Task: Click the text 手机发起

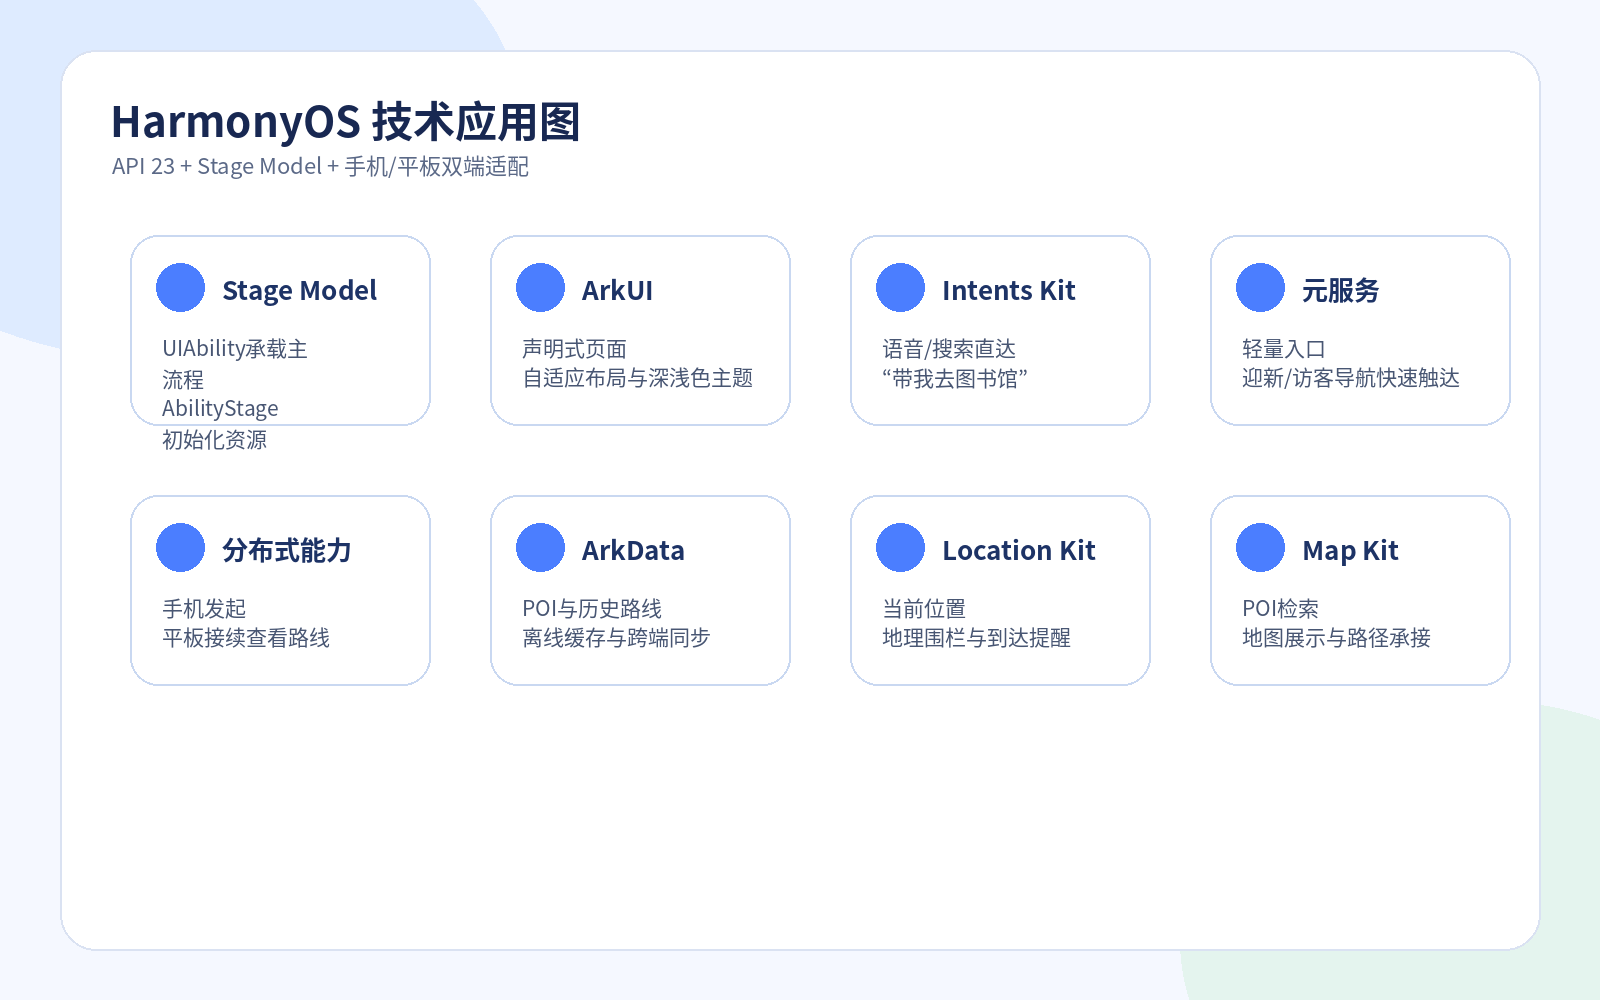Action: [x=204, y=609]
